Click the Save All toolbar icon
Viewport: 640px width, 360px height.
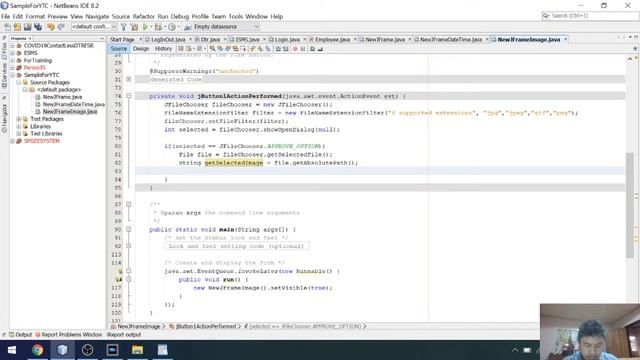coord(38,27)
